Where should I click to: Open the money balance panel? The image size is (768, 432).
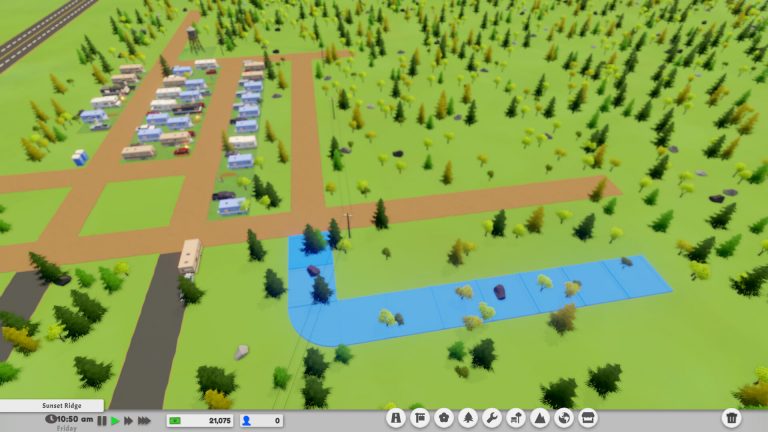(201, 421)
